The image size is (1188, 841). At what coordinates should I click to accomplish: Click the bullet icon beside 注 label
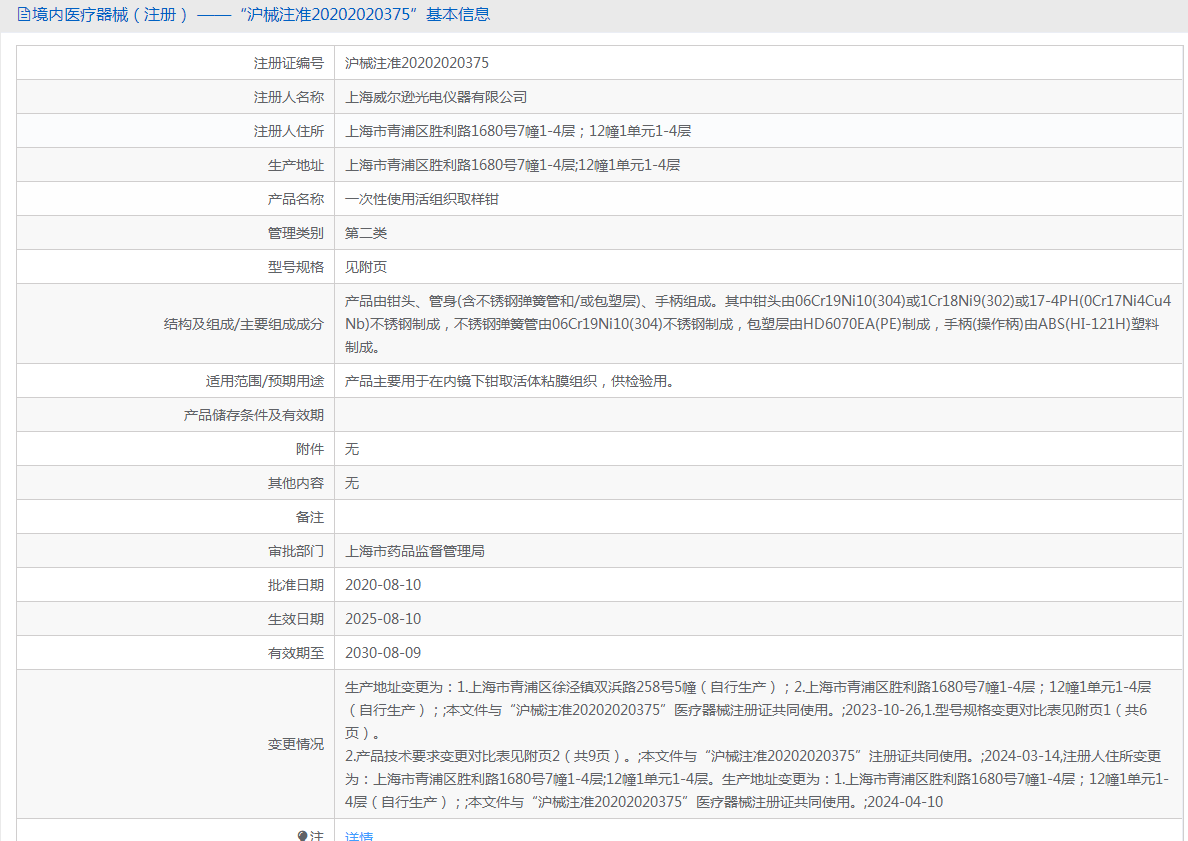(302, 835)
